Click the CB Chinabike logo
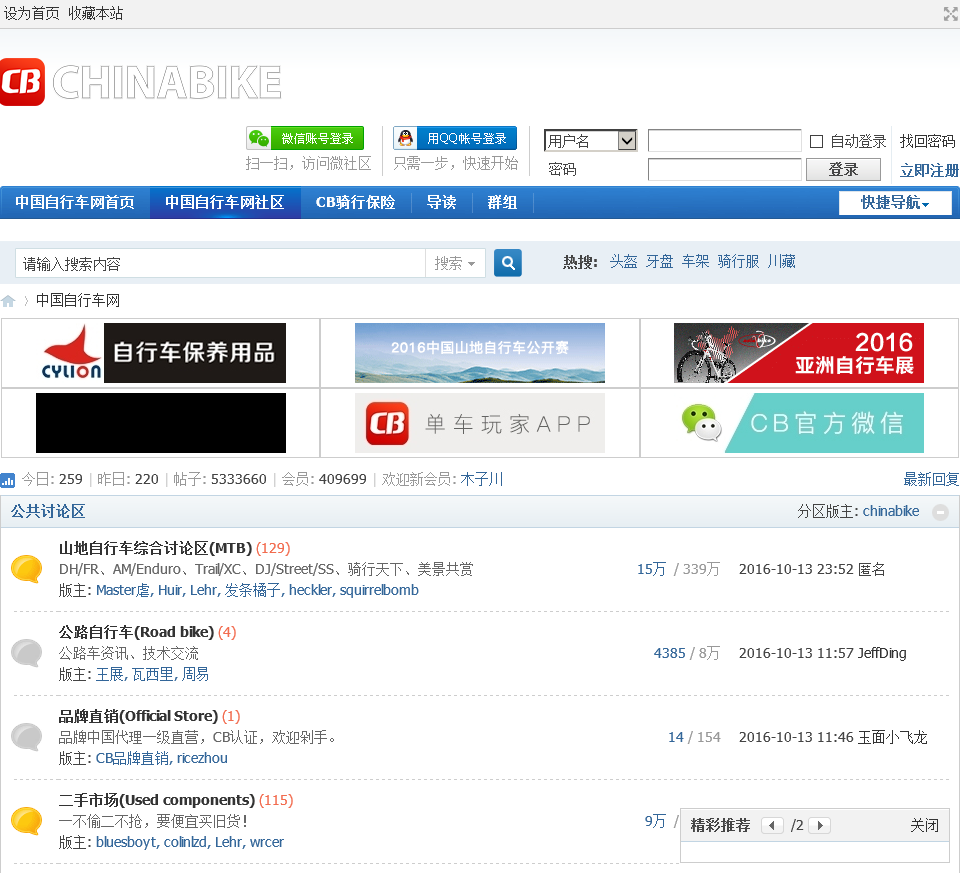The width and height of the screenshot is (960, 873). 141,82
